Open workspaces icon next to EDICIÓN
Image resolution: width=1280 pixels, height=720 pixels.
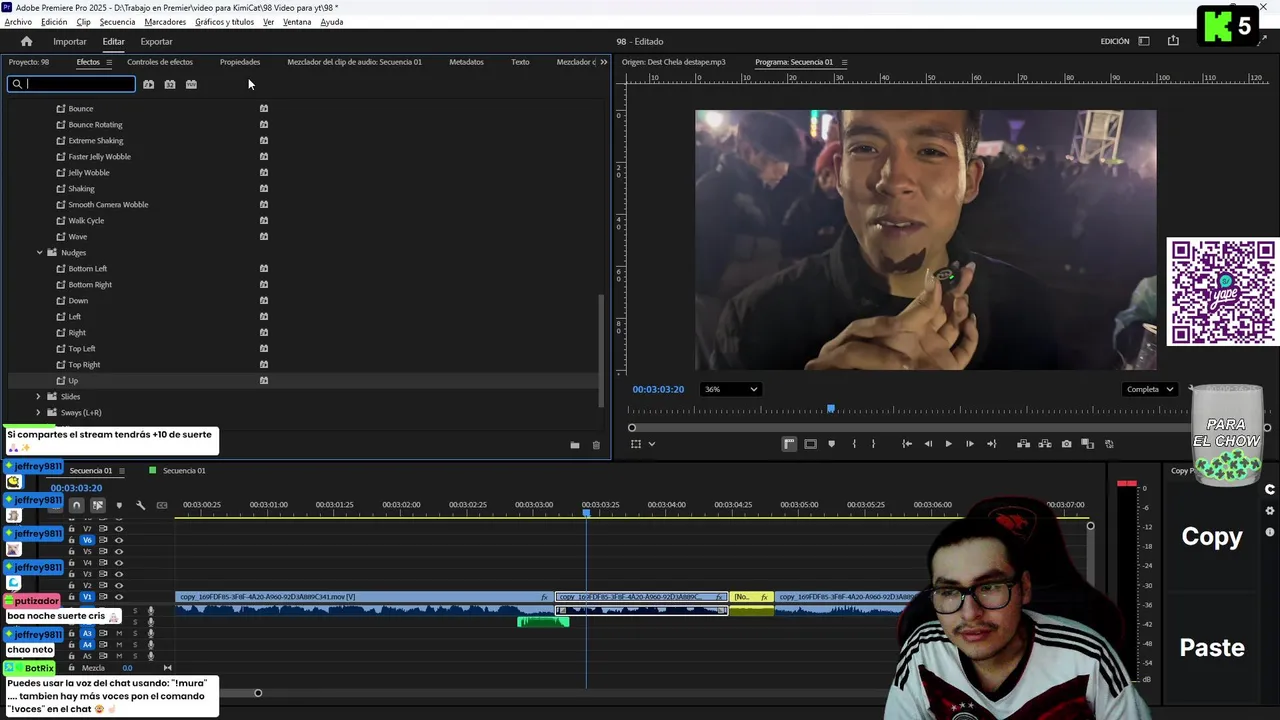[1144, 41]
